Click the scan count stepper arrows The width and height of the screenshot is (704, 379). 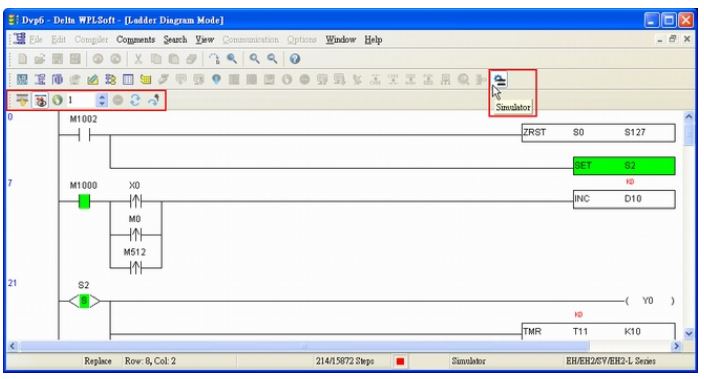[x=102, y=100]
